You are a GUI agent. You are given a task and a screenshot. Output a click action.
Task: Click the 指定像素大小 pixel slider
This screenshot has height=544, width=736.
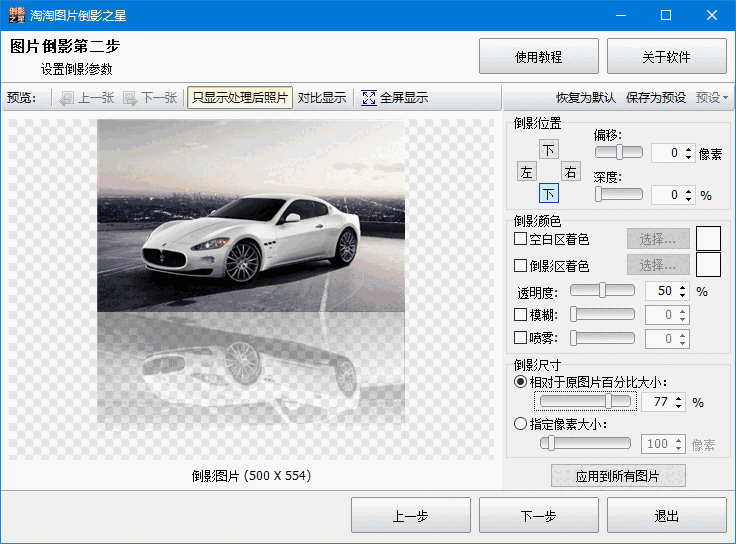pos(585,443)
